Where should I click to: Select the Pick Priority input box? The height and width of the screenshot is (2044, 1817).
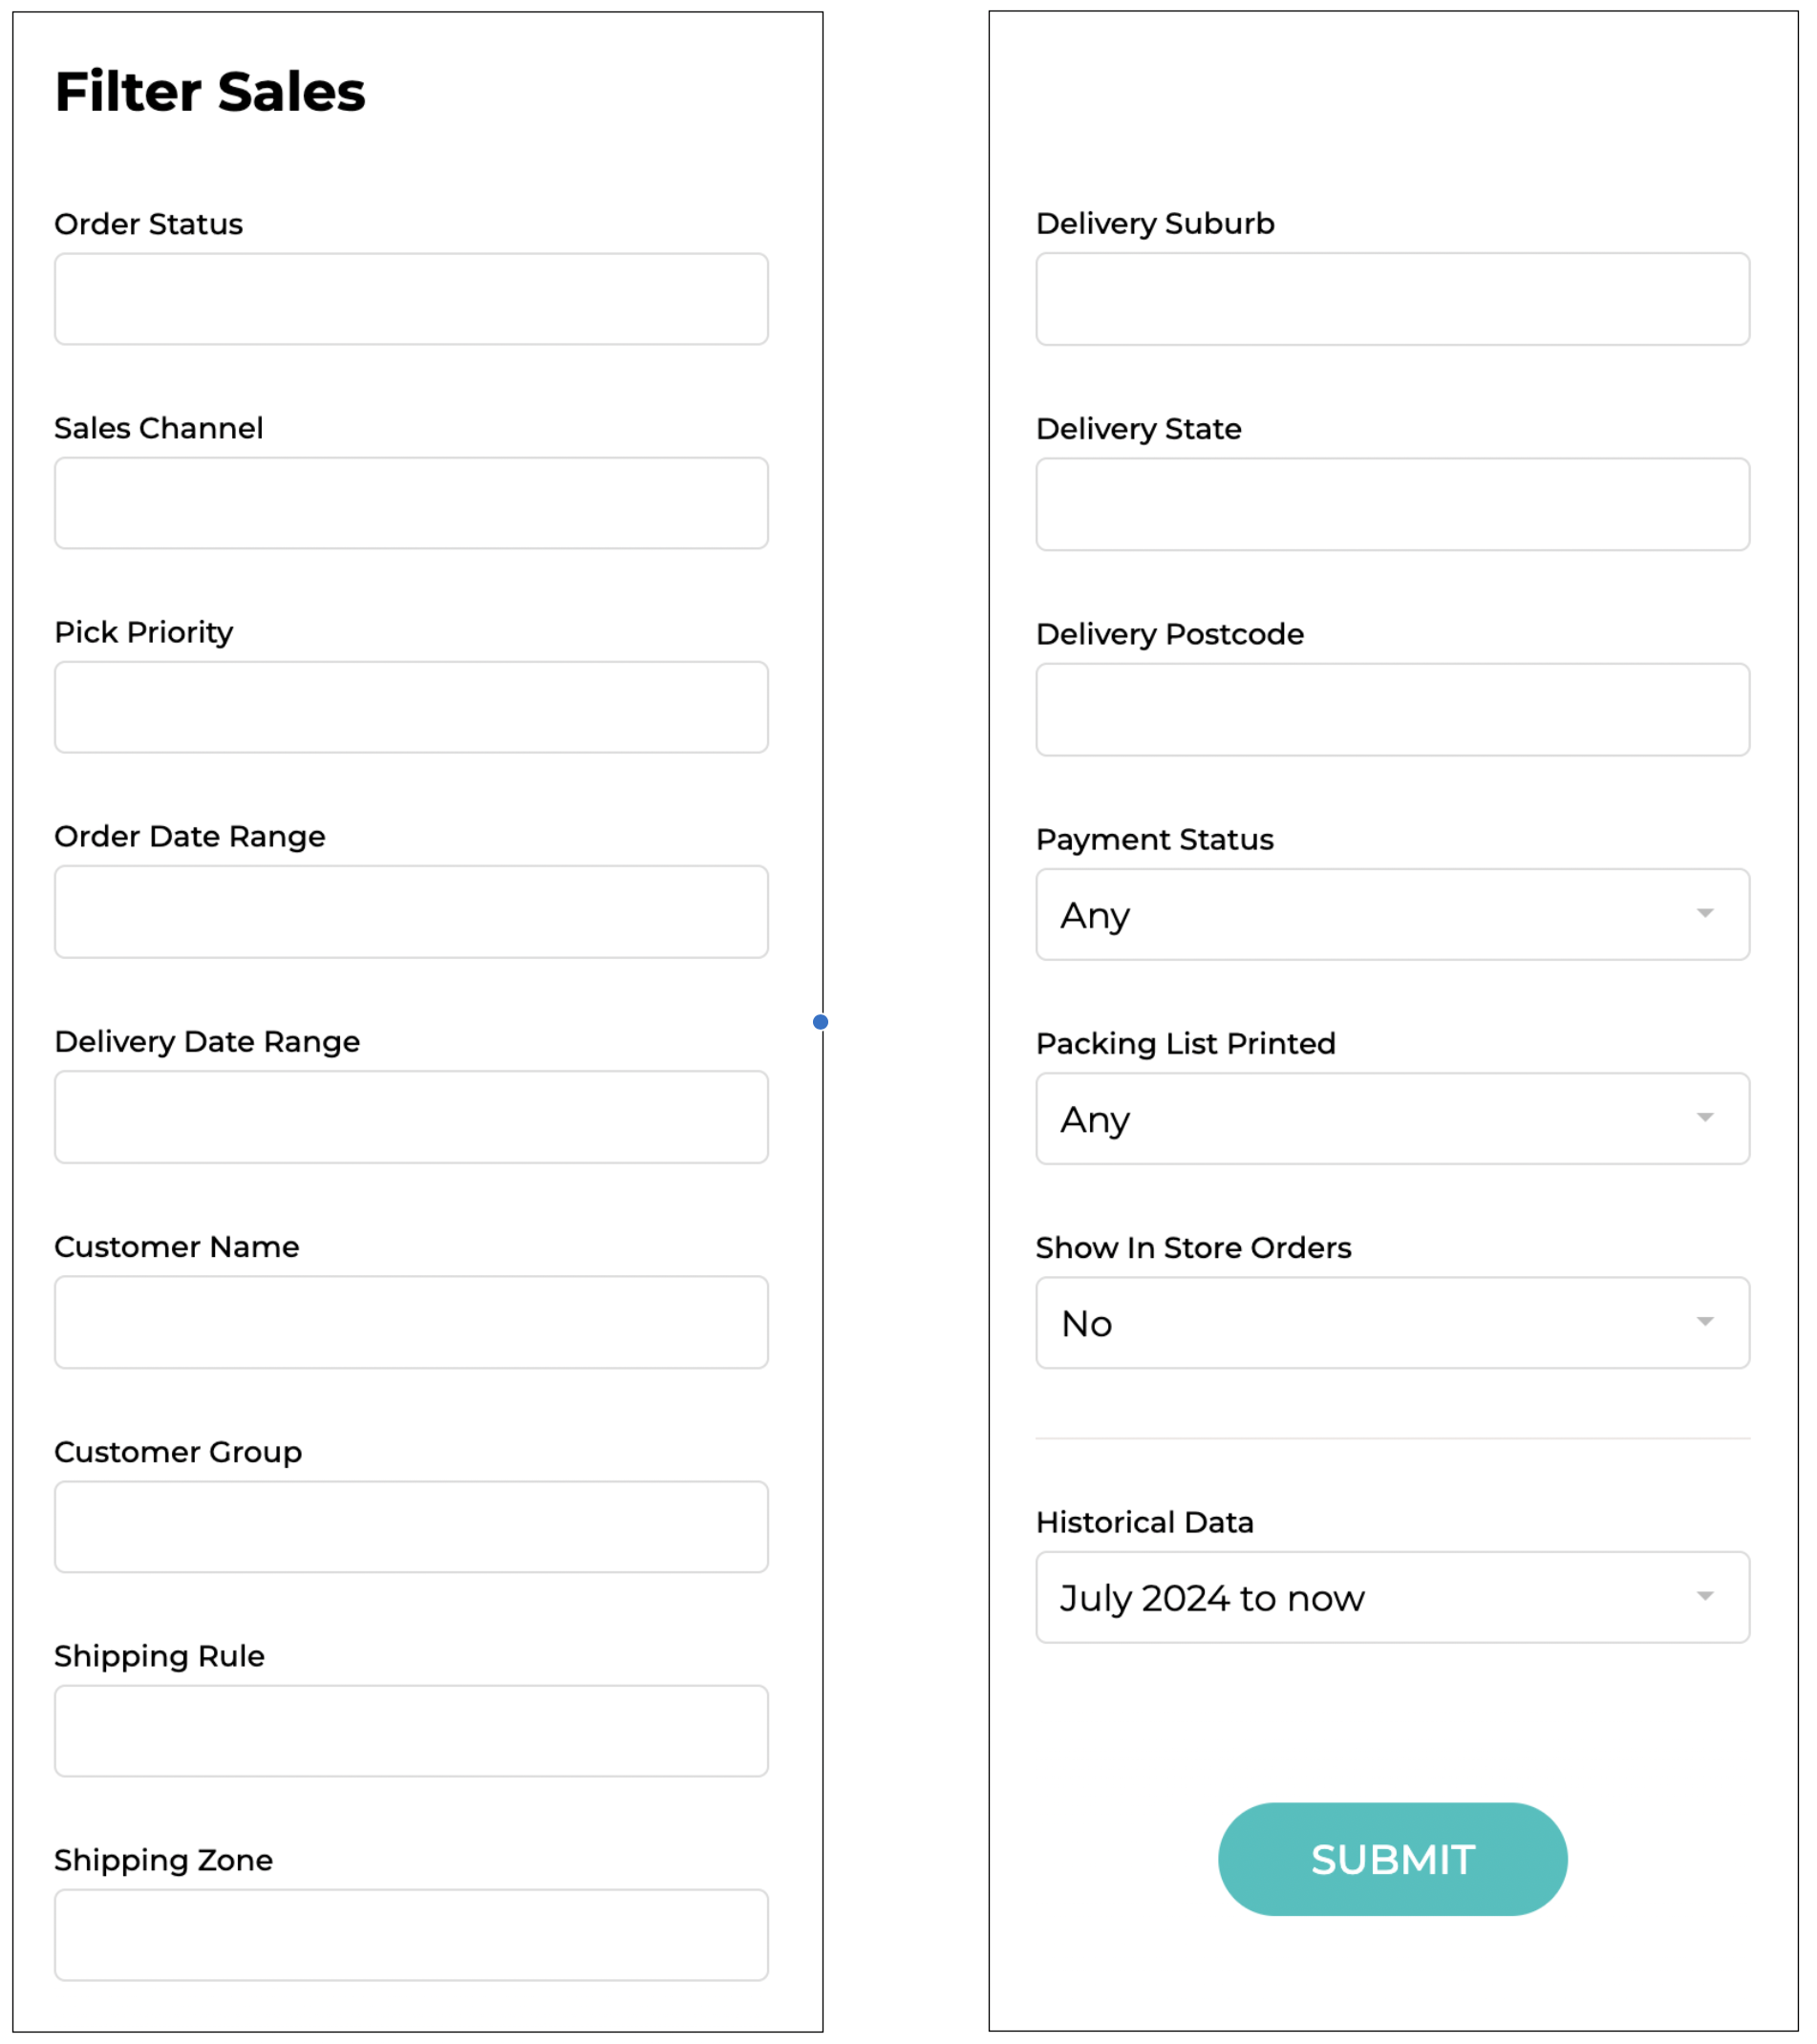pos(411,707)
